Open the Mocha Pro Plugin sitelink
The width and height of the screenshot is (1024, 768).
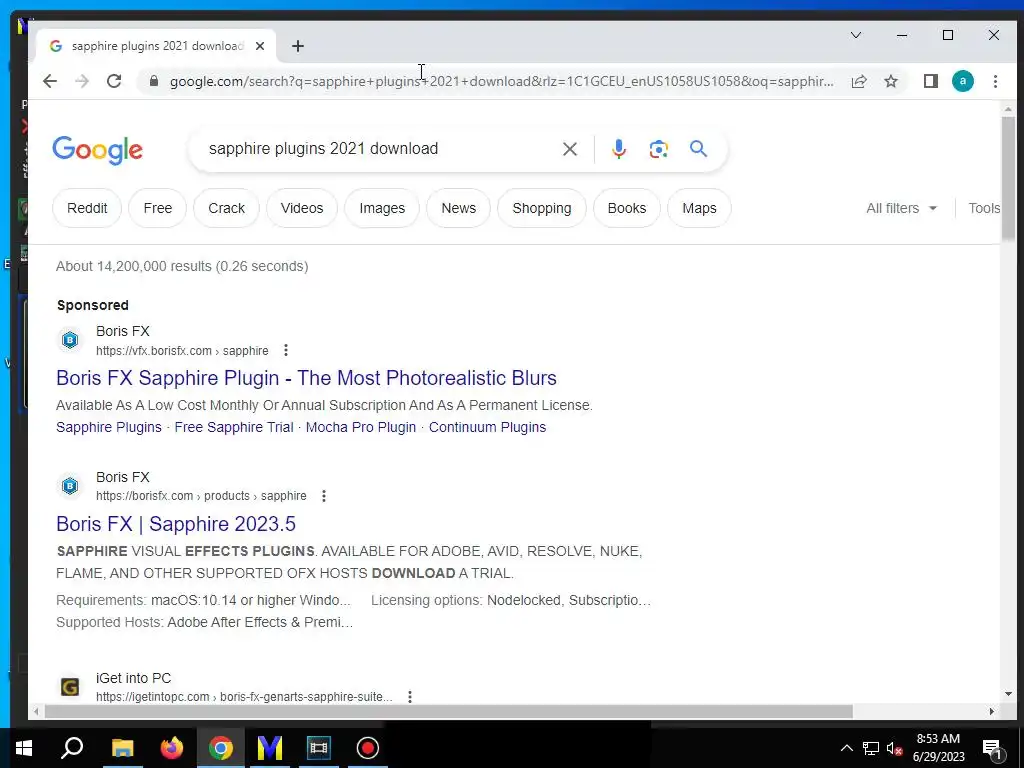click(x=360, y=427)
